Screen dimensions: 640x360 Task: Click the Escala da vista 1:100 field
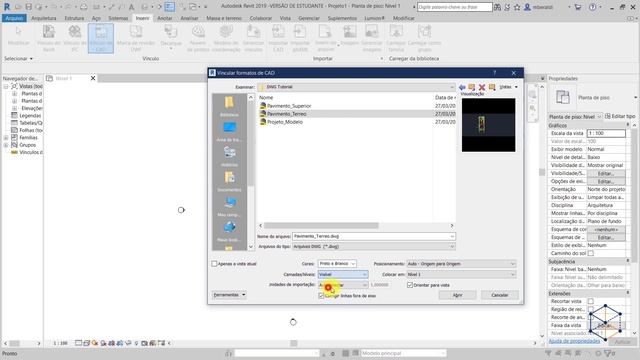point(606,133)
